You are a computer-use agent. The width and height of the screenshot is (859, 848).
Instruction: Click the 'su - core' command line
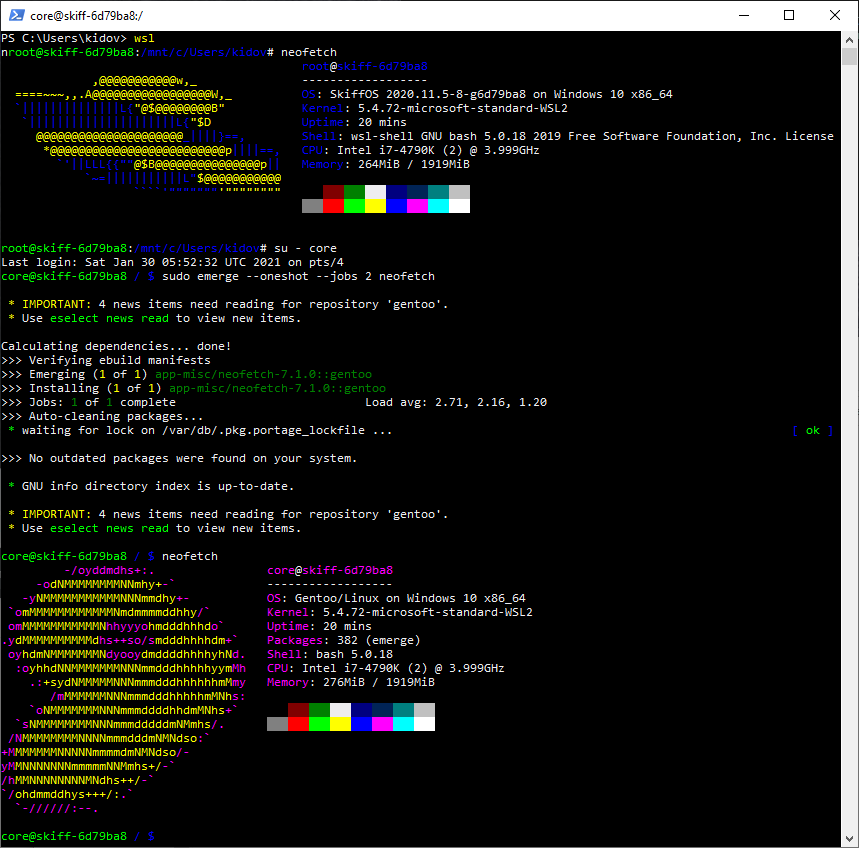[x=169, y=248]
